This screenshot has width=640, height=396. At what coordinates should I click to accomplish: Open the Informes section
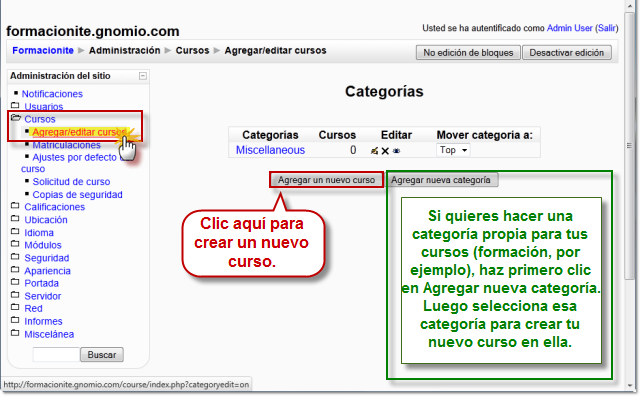click(43, 321)
